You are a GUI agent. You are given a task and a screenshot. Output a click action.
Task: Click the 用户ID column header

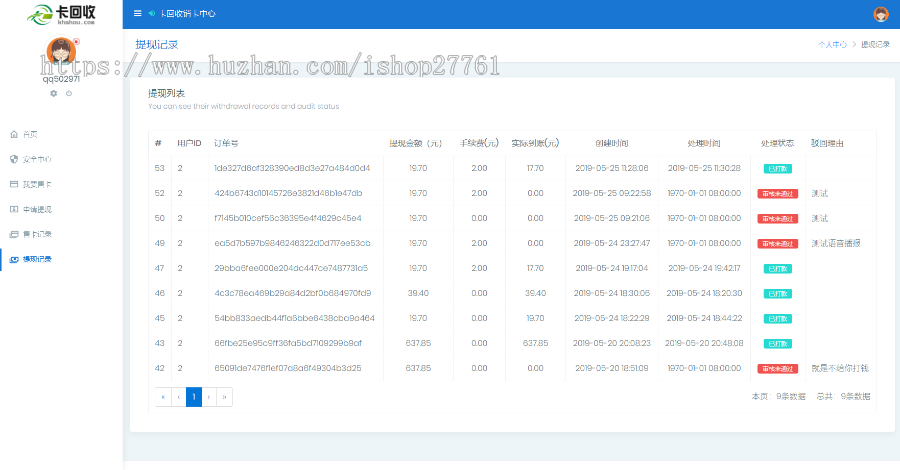click(189, 143)
